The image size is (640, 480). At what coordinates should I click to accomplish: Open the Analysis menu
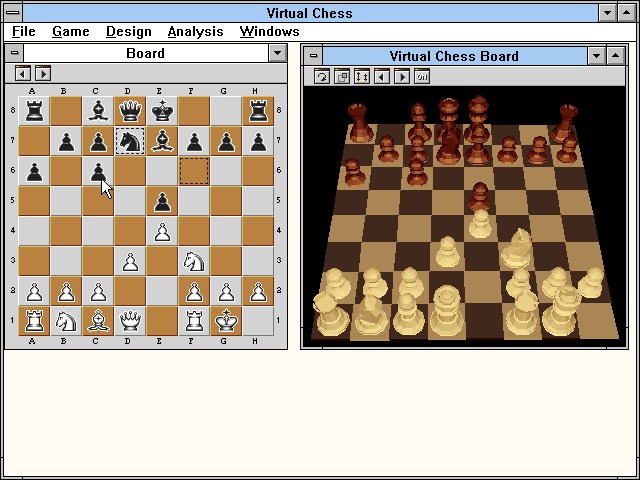(196, 31)
